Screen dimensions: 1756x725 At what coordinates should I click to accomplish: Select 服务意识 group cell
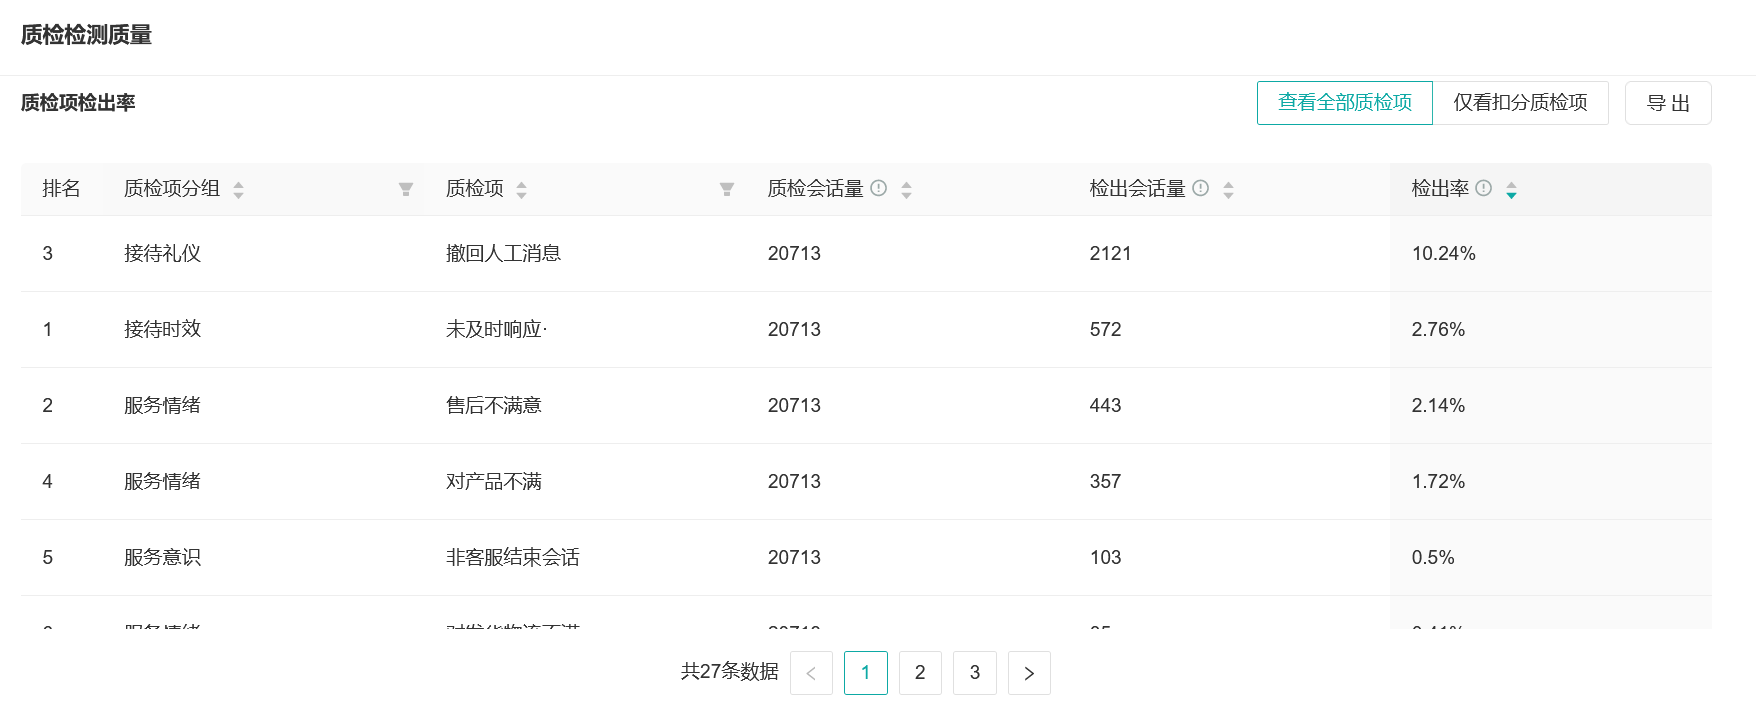pos(162,558)
